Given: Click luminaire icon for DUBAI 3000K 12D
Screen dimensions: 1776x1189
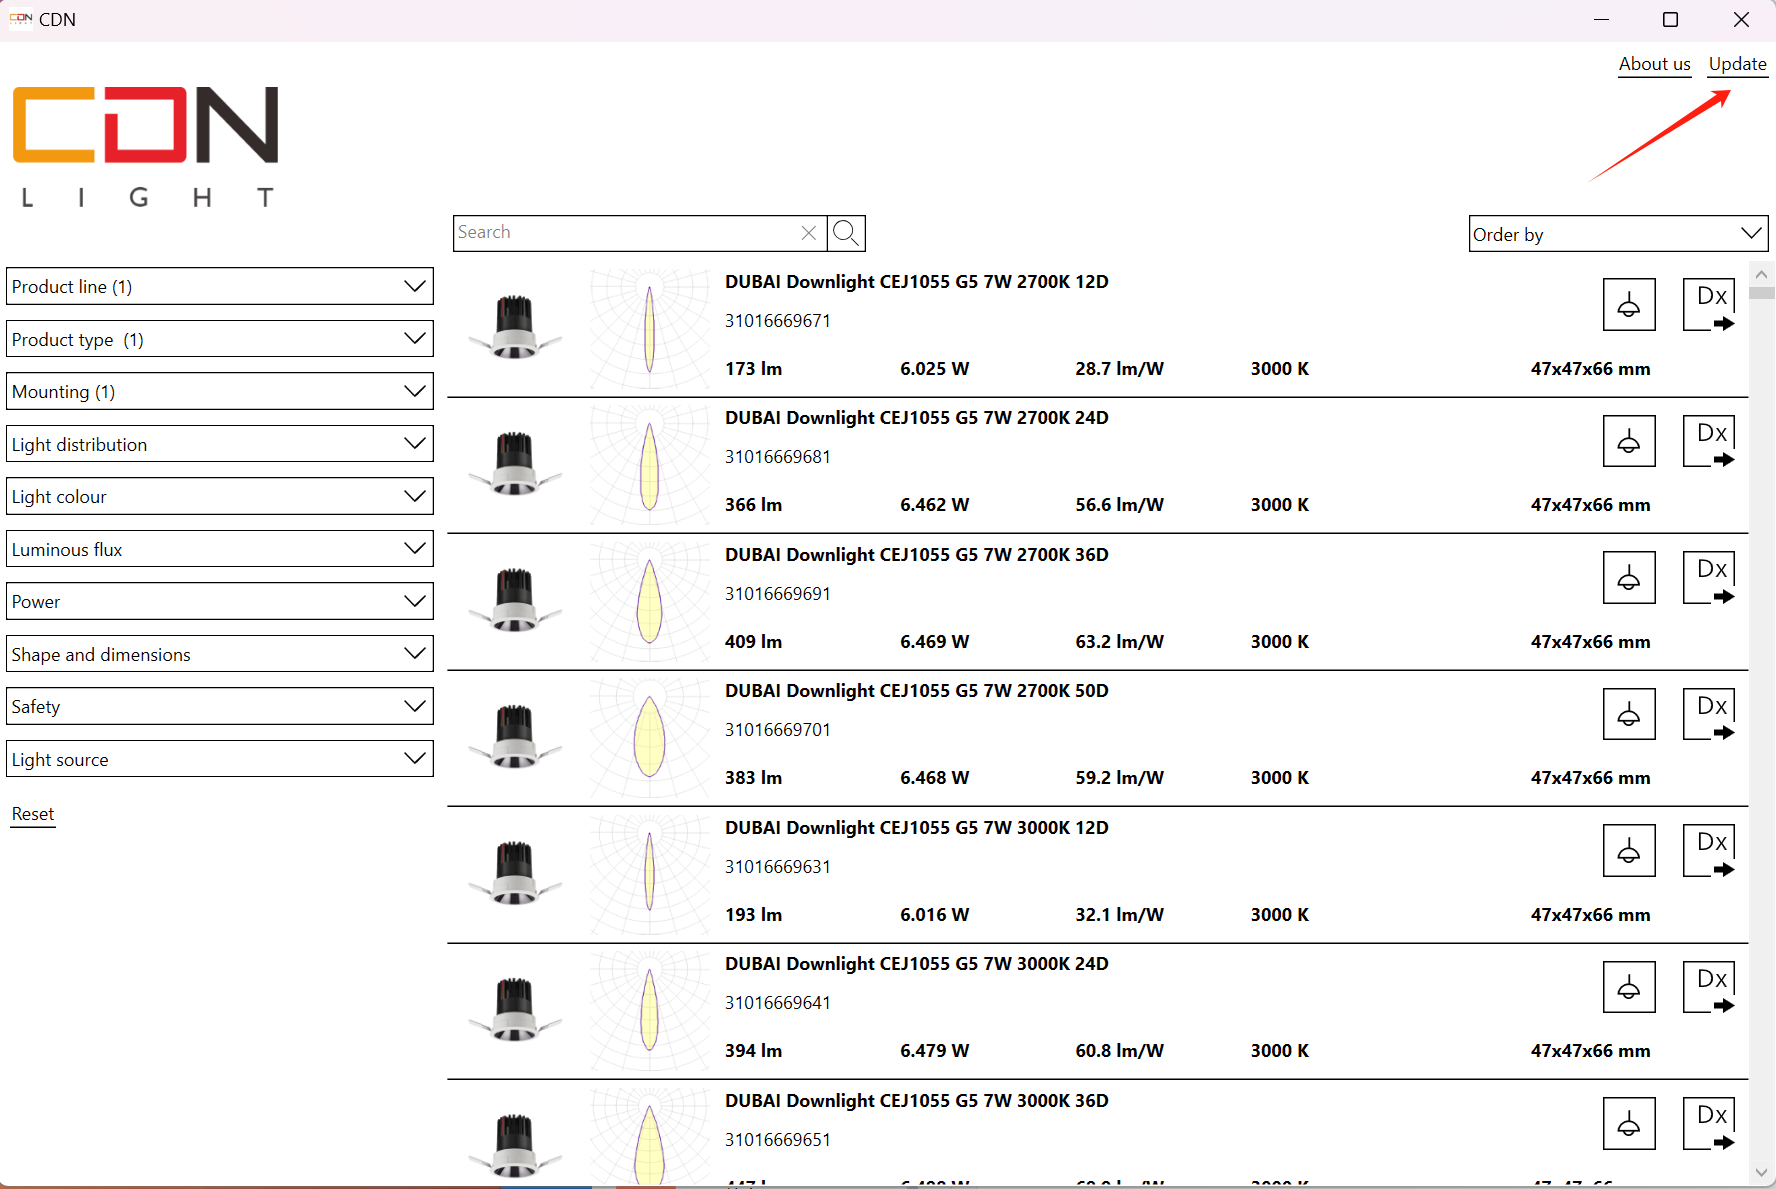Looking at the screenshot, I should click(1628, 851).
